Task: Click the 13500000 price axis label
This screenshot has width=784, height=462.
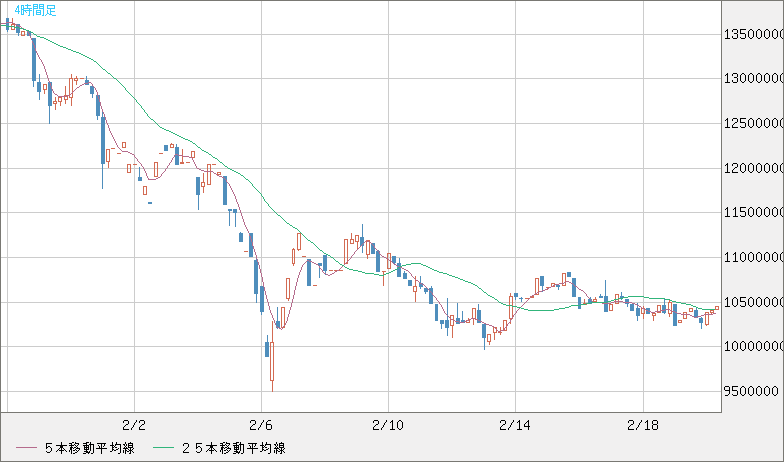Action: coord(754,34)
